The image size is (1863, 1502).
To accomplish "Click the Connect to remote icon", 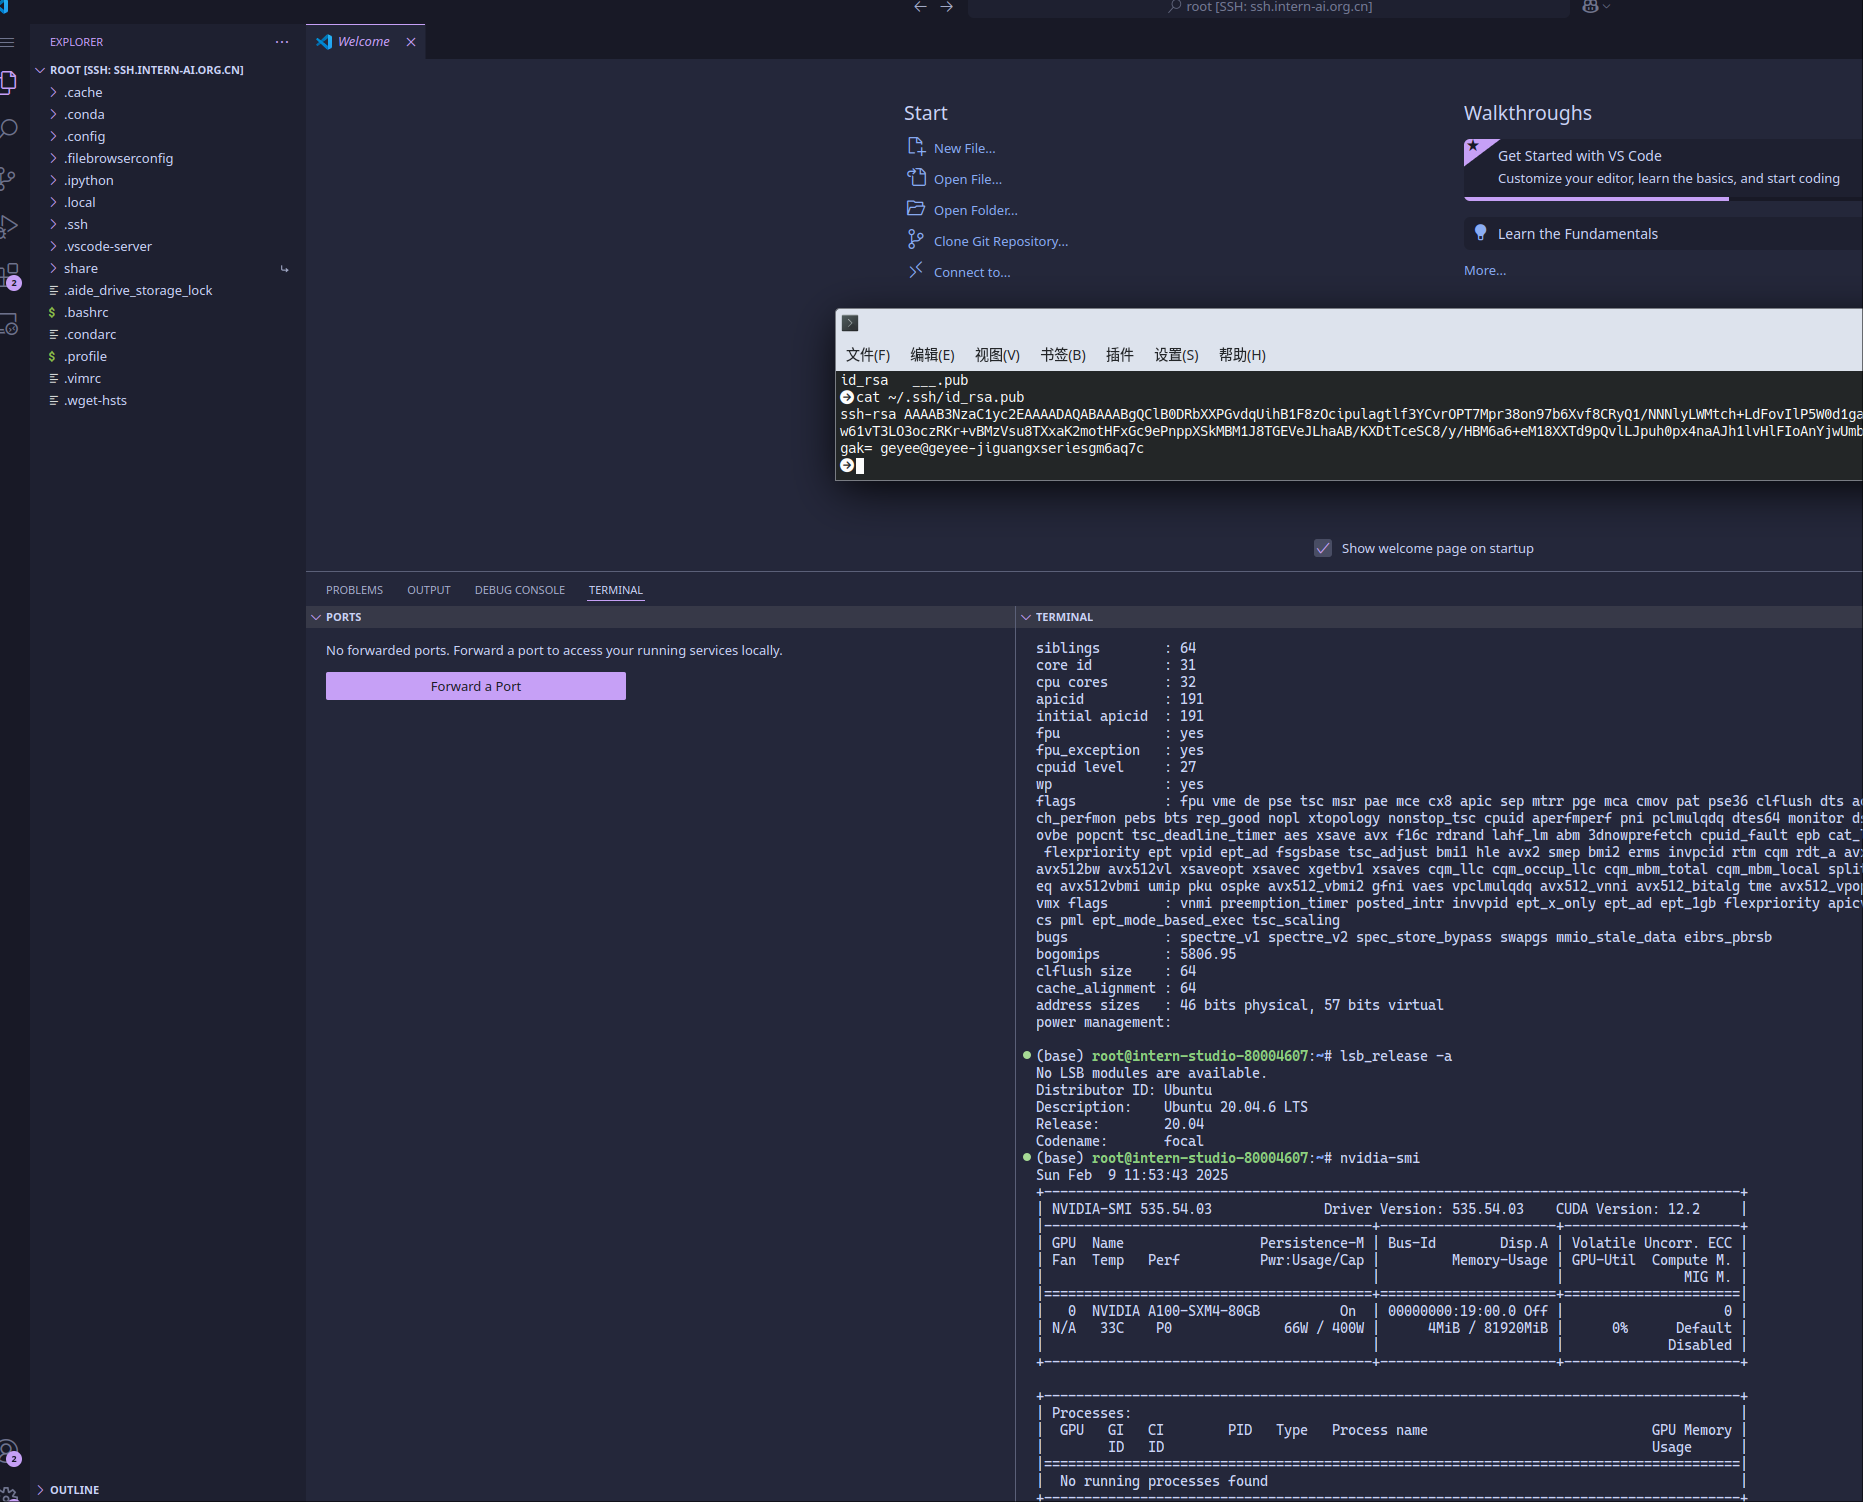I will (x=916, y=271).
